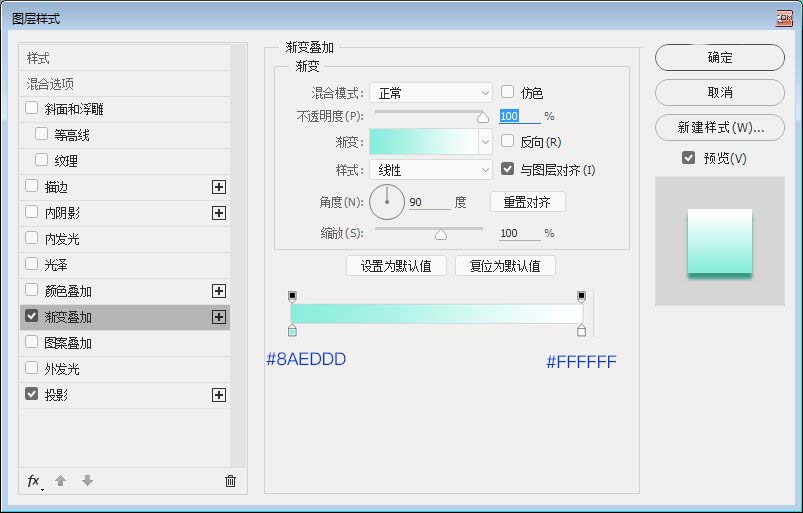Click the delete effect trash icon
The image size is (803, 513).
coord(230,481)
